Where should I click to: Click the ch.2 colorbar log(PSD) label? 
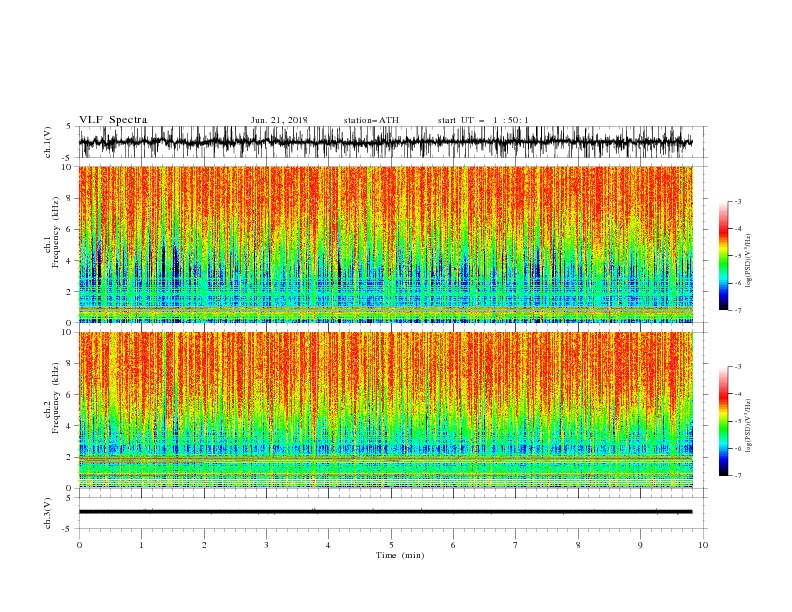(x=748, y=426)
